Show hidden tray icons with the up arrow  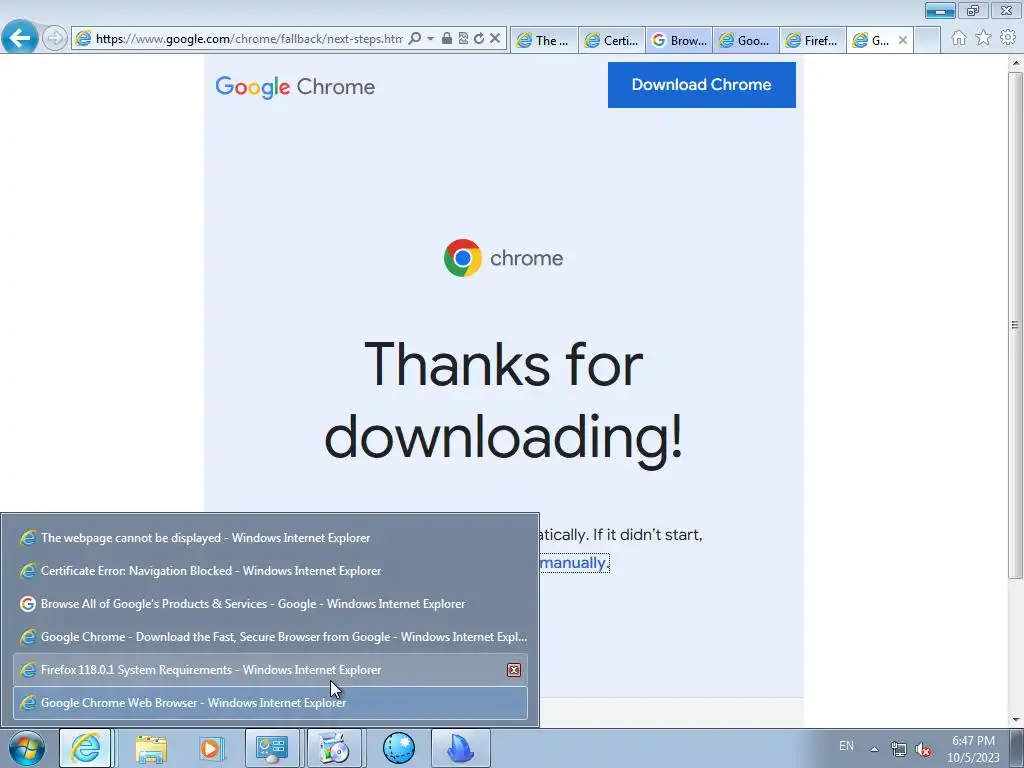[874, 749]
